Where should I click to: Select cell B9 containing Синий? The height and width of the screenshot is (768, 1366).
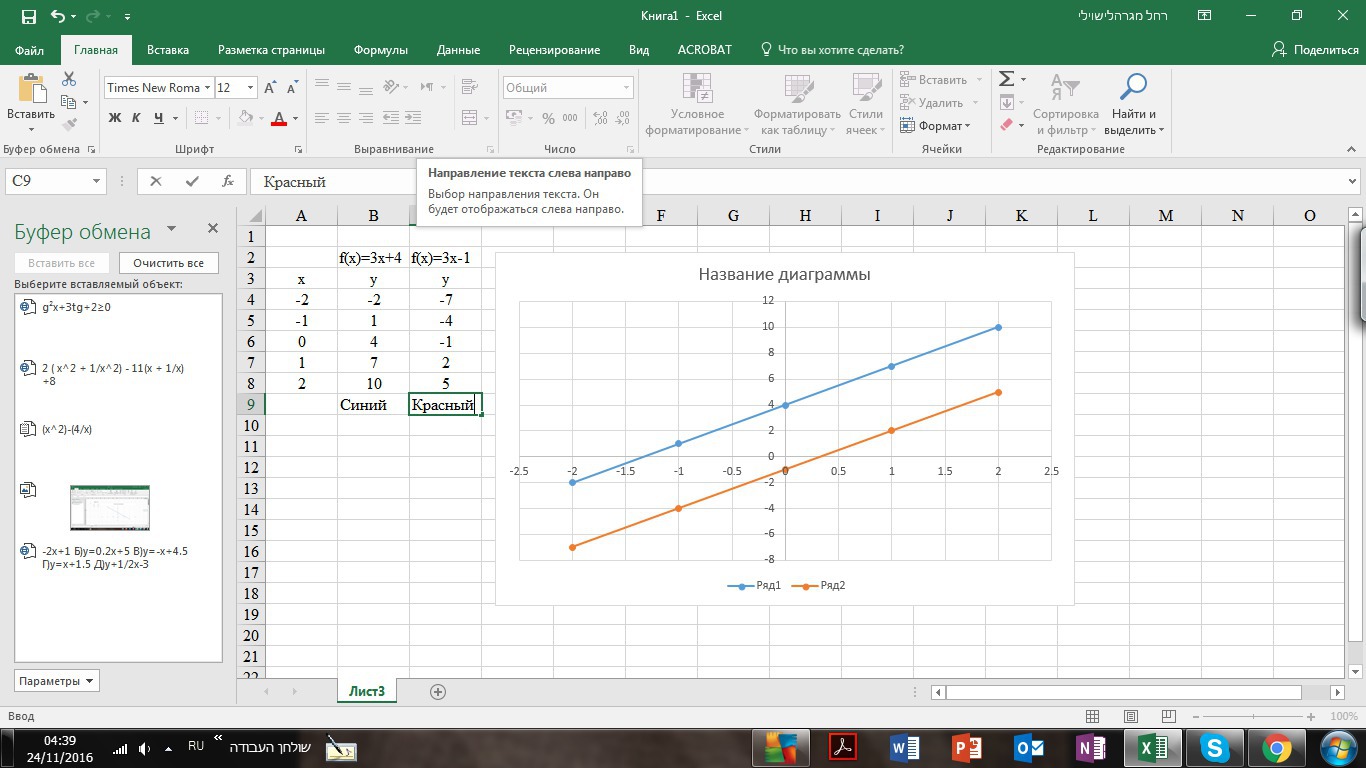click(373, 404)
